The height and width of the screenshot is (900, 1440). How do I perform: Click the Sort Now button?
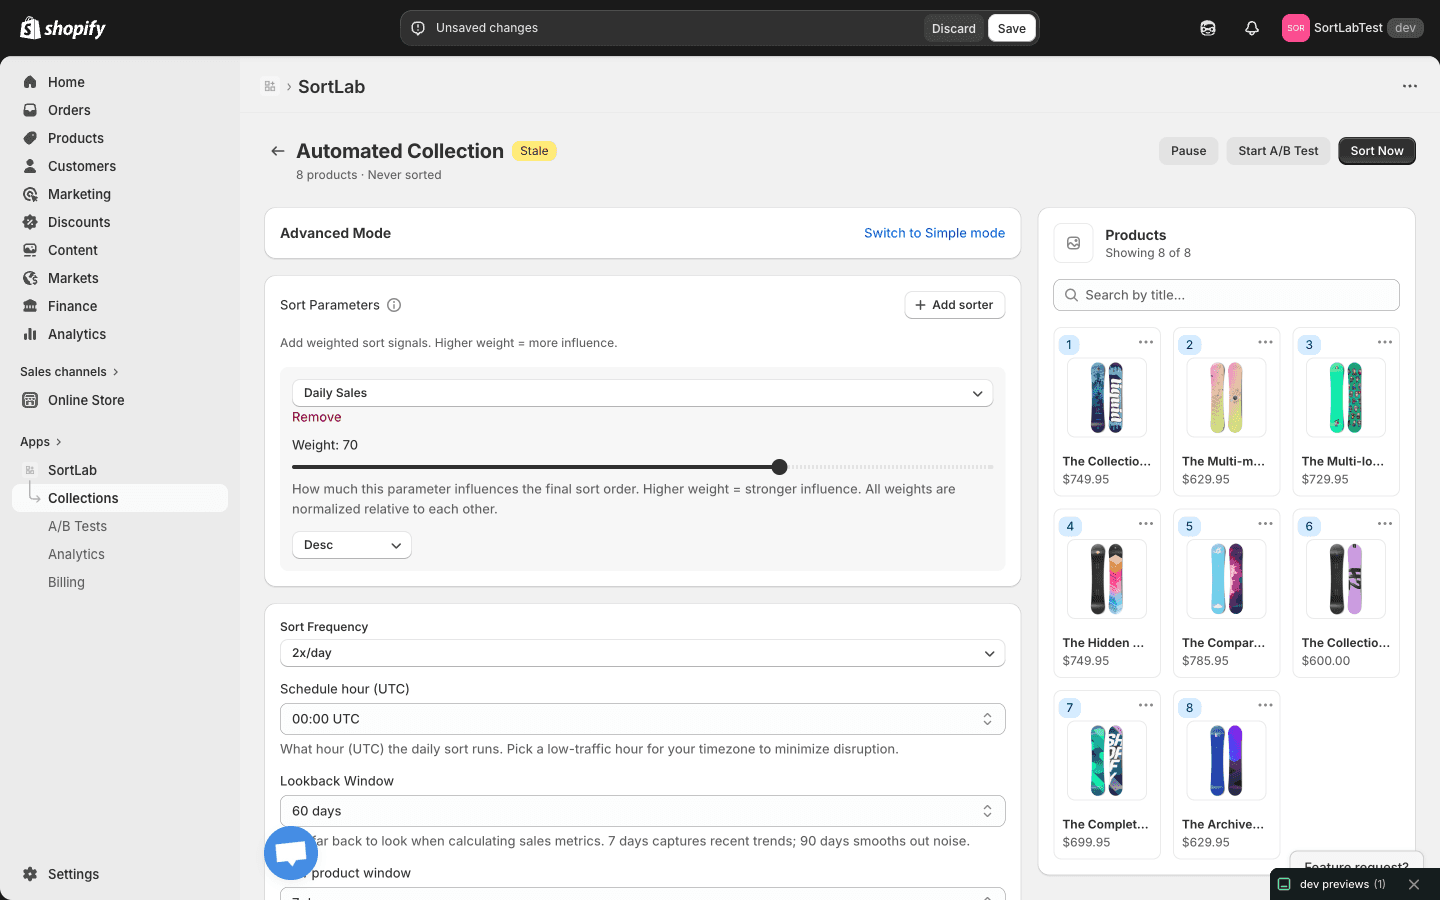[x=1376, y=151]
